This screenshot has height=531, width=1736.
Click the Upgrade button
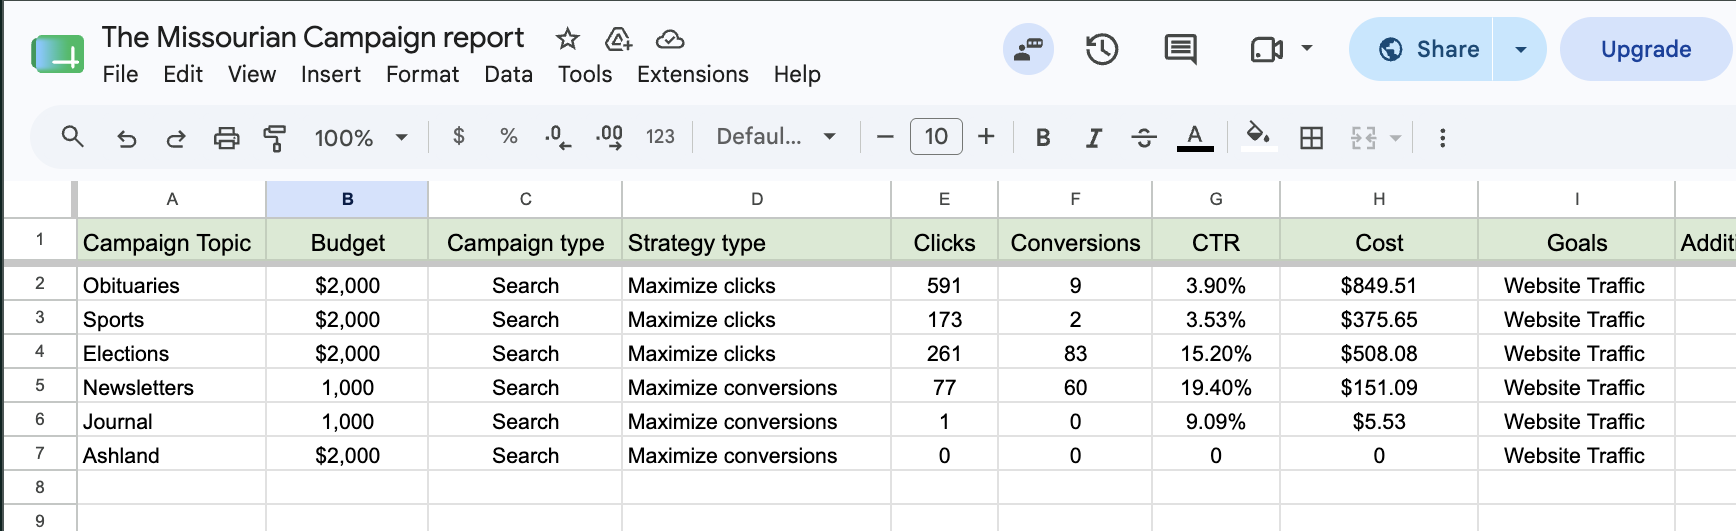coord(1646,49)
